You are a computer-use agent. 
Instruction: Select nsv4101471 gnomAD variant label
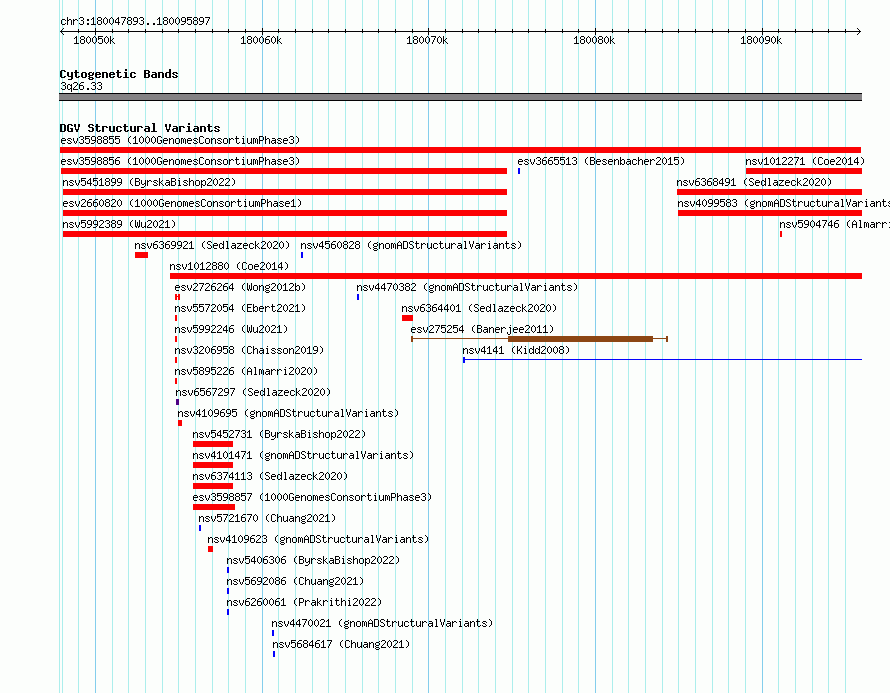[x=303, y=455]
